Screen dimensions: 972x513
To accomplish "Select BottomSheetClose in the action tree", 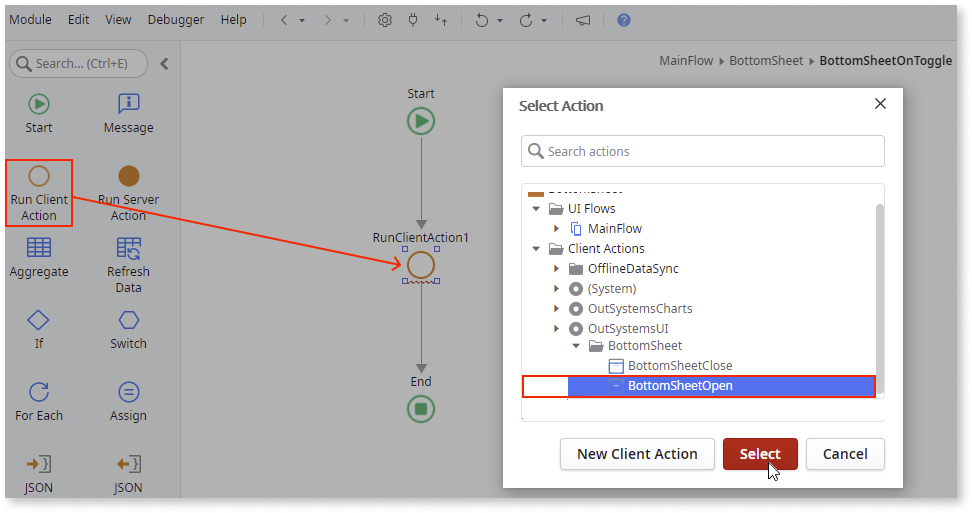I will (679, 366).
